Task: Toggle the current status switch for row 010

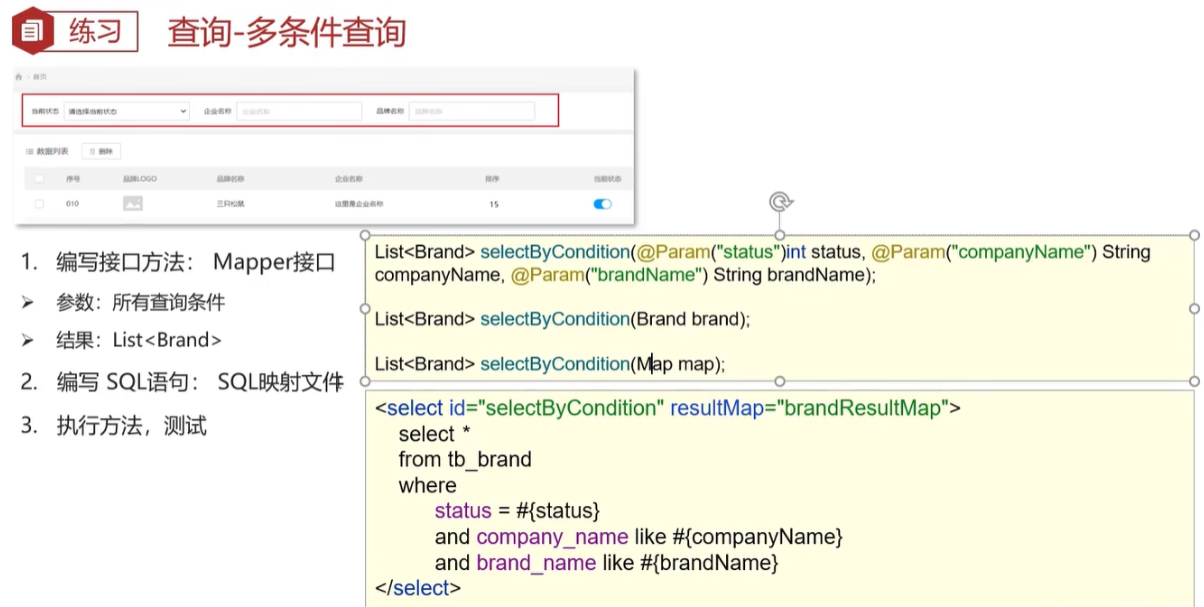Action: point(602,204)
